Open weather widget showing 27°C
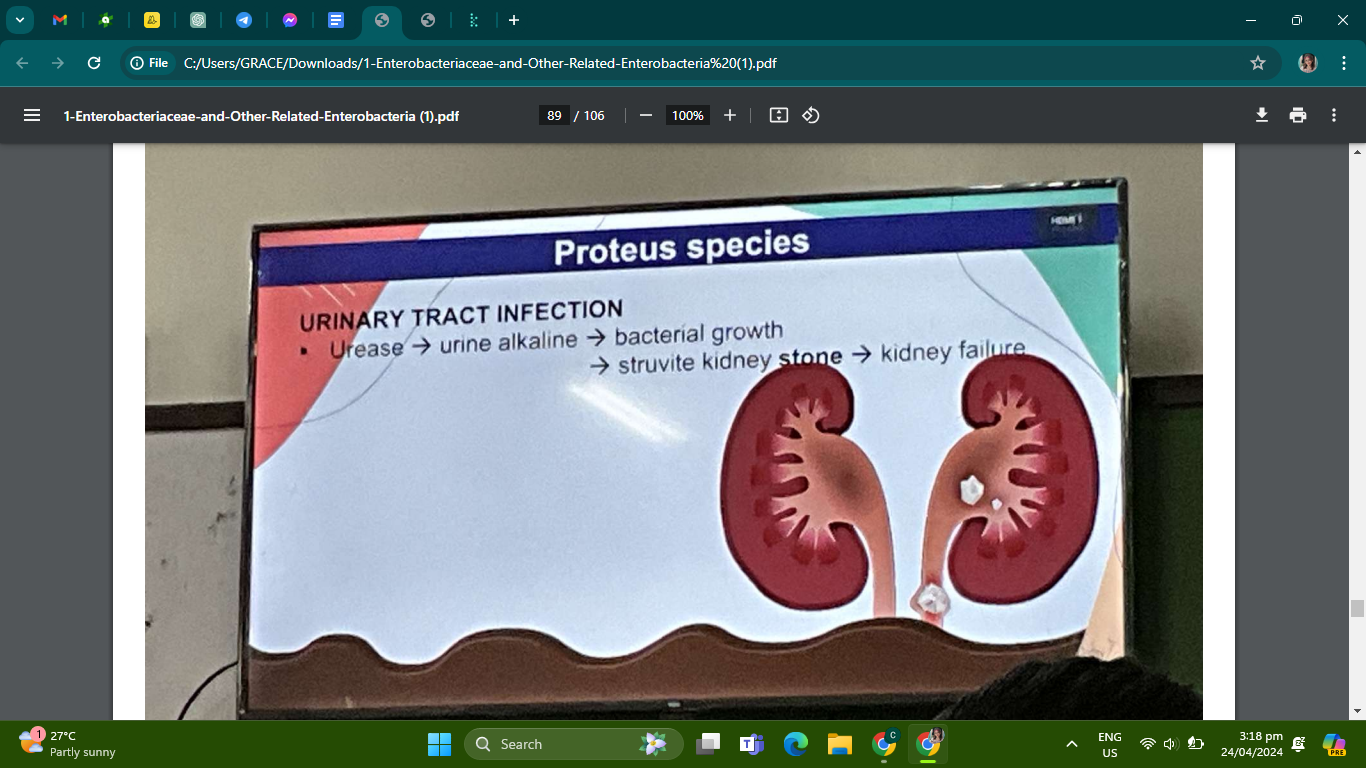Screen dimensions: 1366x768 (68, 743)
